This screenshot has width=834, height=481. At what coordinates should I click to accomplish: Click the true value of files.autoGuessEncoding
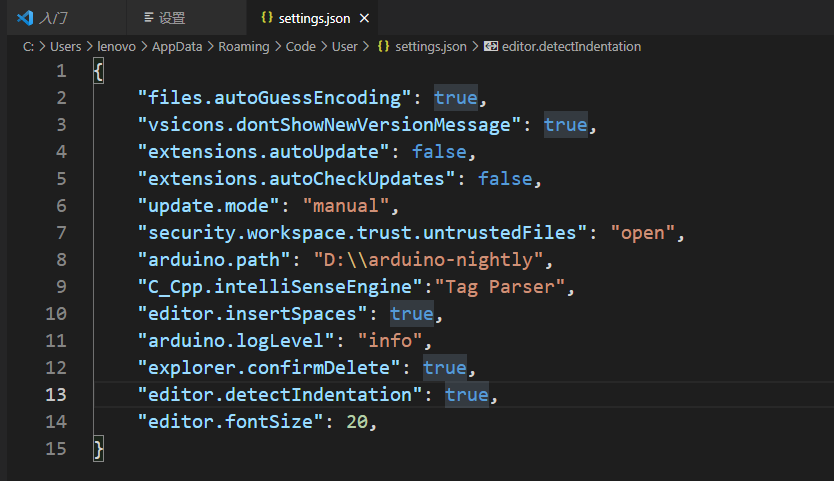coord(455,98)
